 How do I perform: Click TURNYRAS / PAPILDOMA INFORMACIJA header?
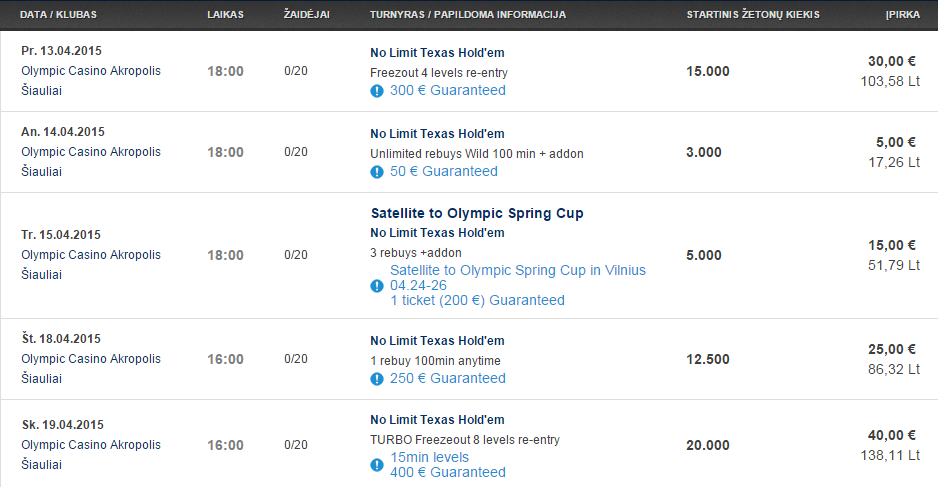point(468,14)
